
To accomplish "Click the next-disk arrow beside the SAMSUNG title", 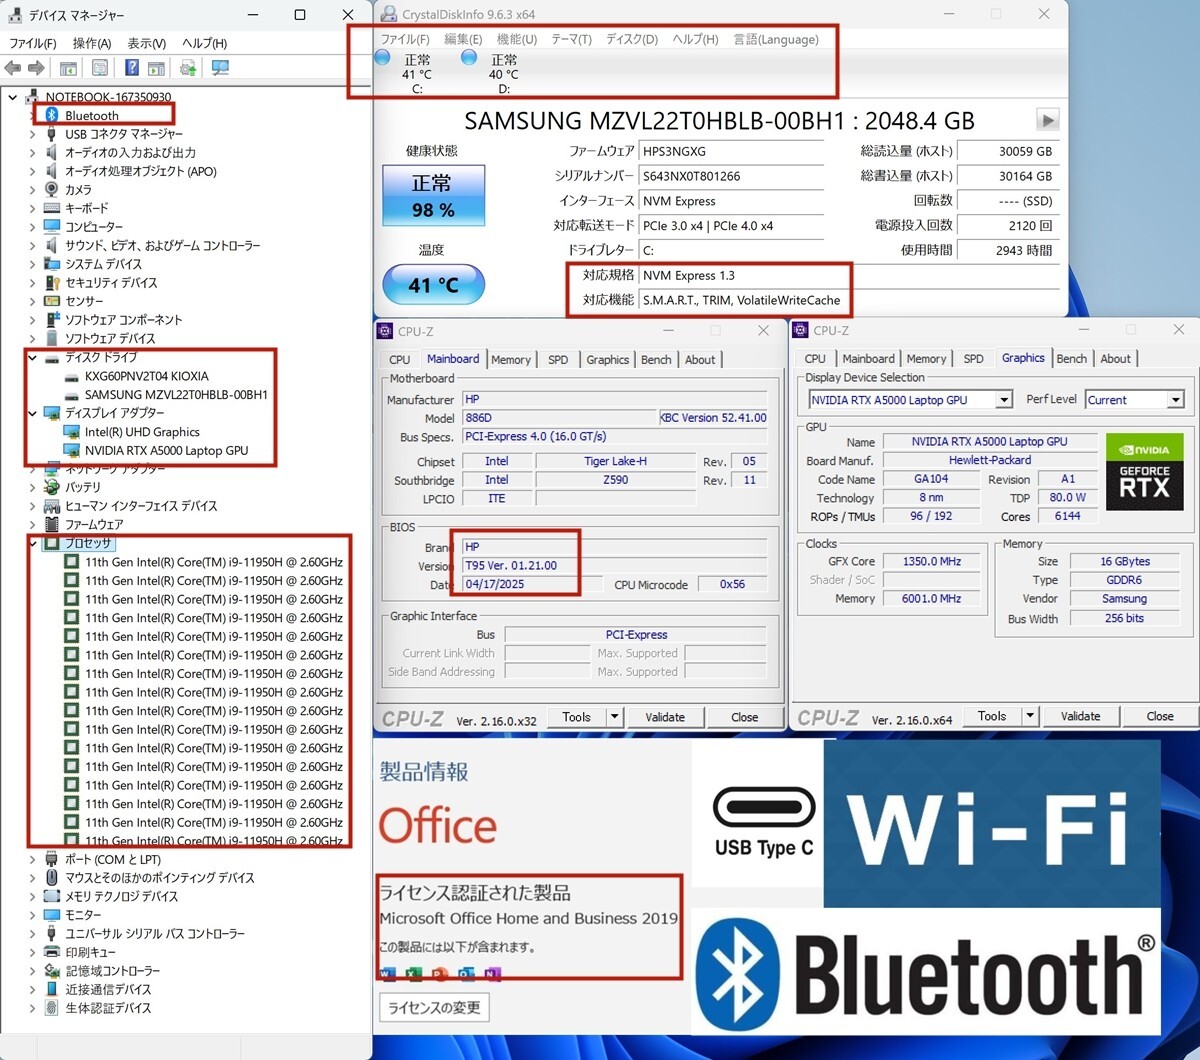I will pos(1047,120).
